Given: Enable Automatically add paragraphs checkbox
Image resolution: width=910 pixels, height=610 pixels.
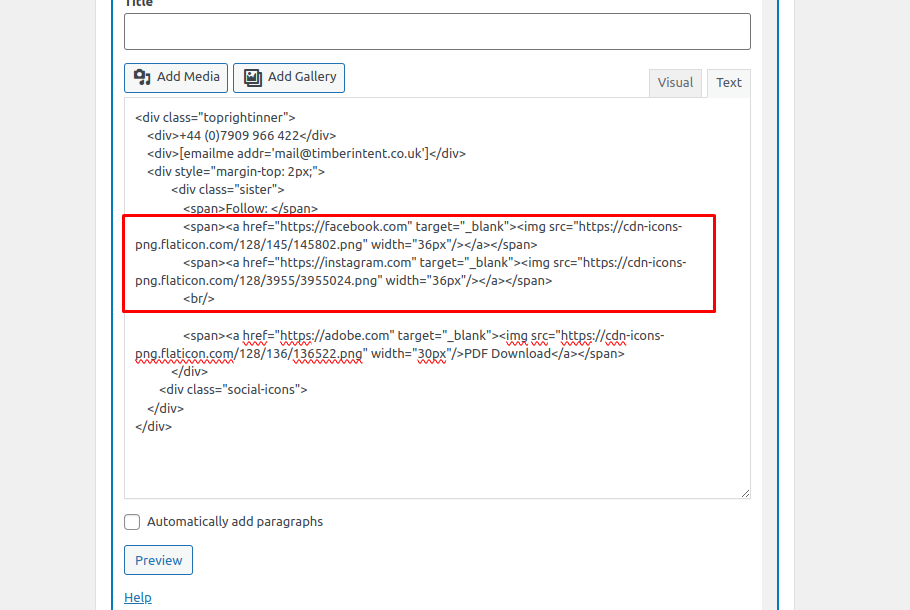Looking at the screenshot, I should (132, 522).
